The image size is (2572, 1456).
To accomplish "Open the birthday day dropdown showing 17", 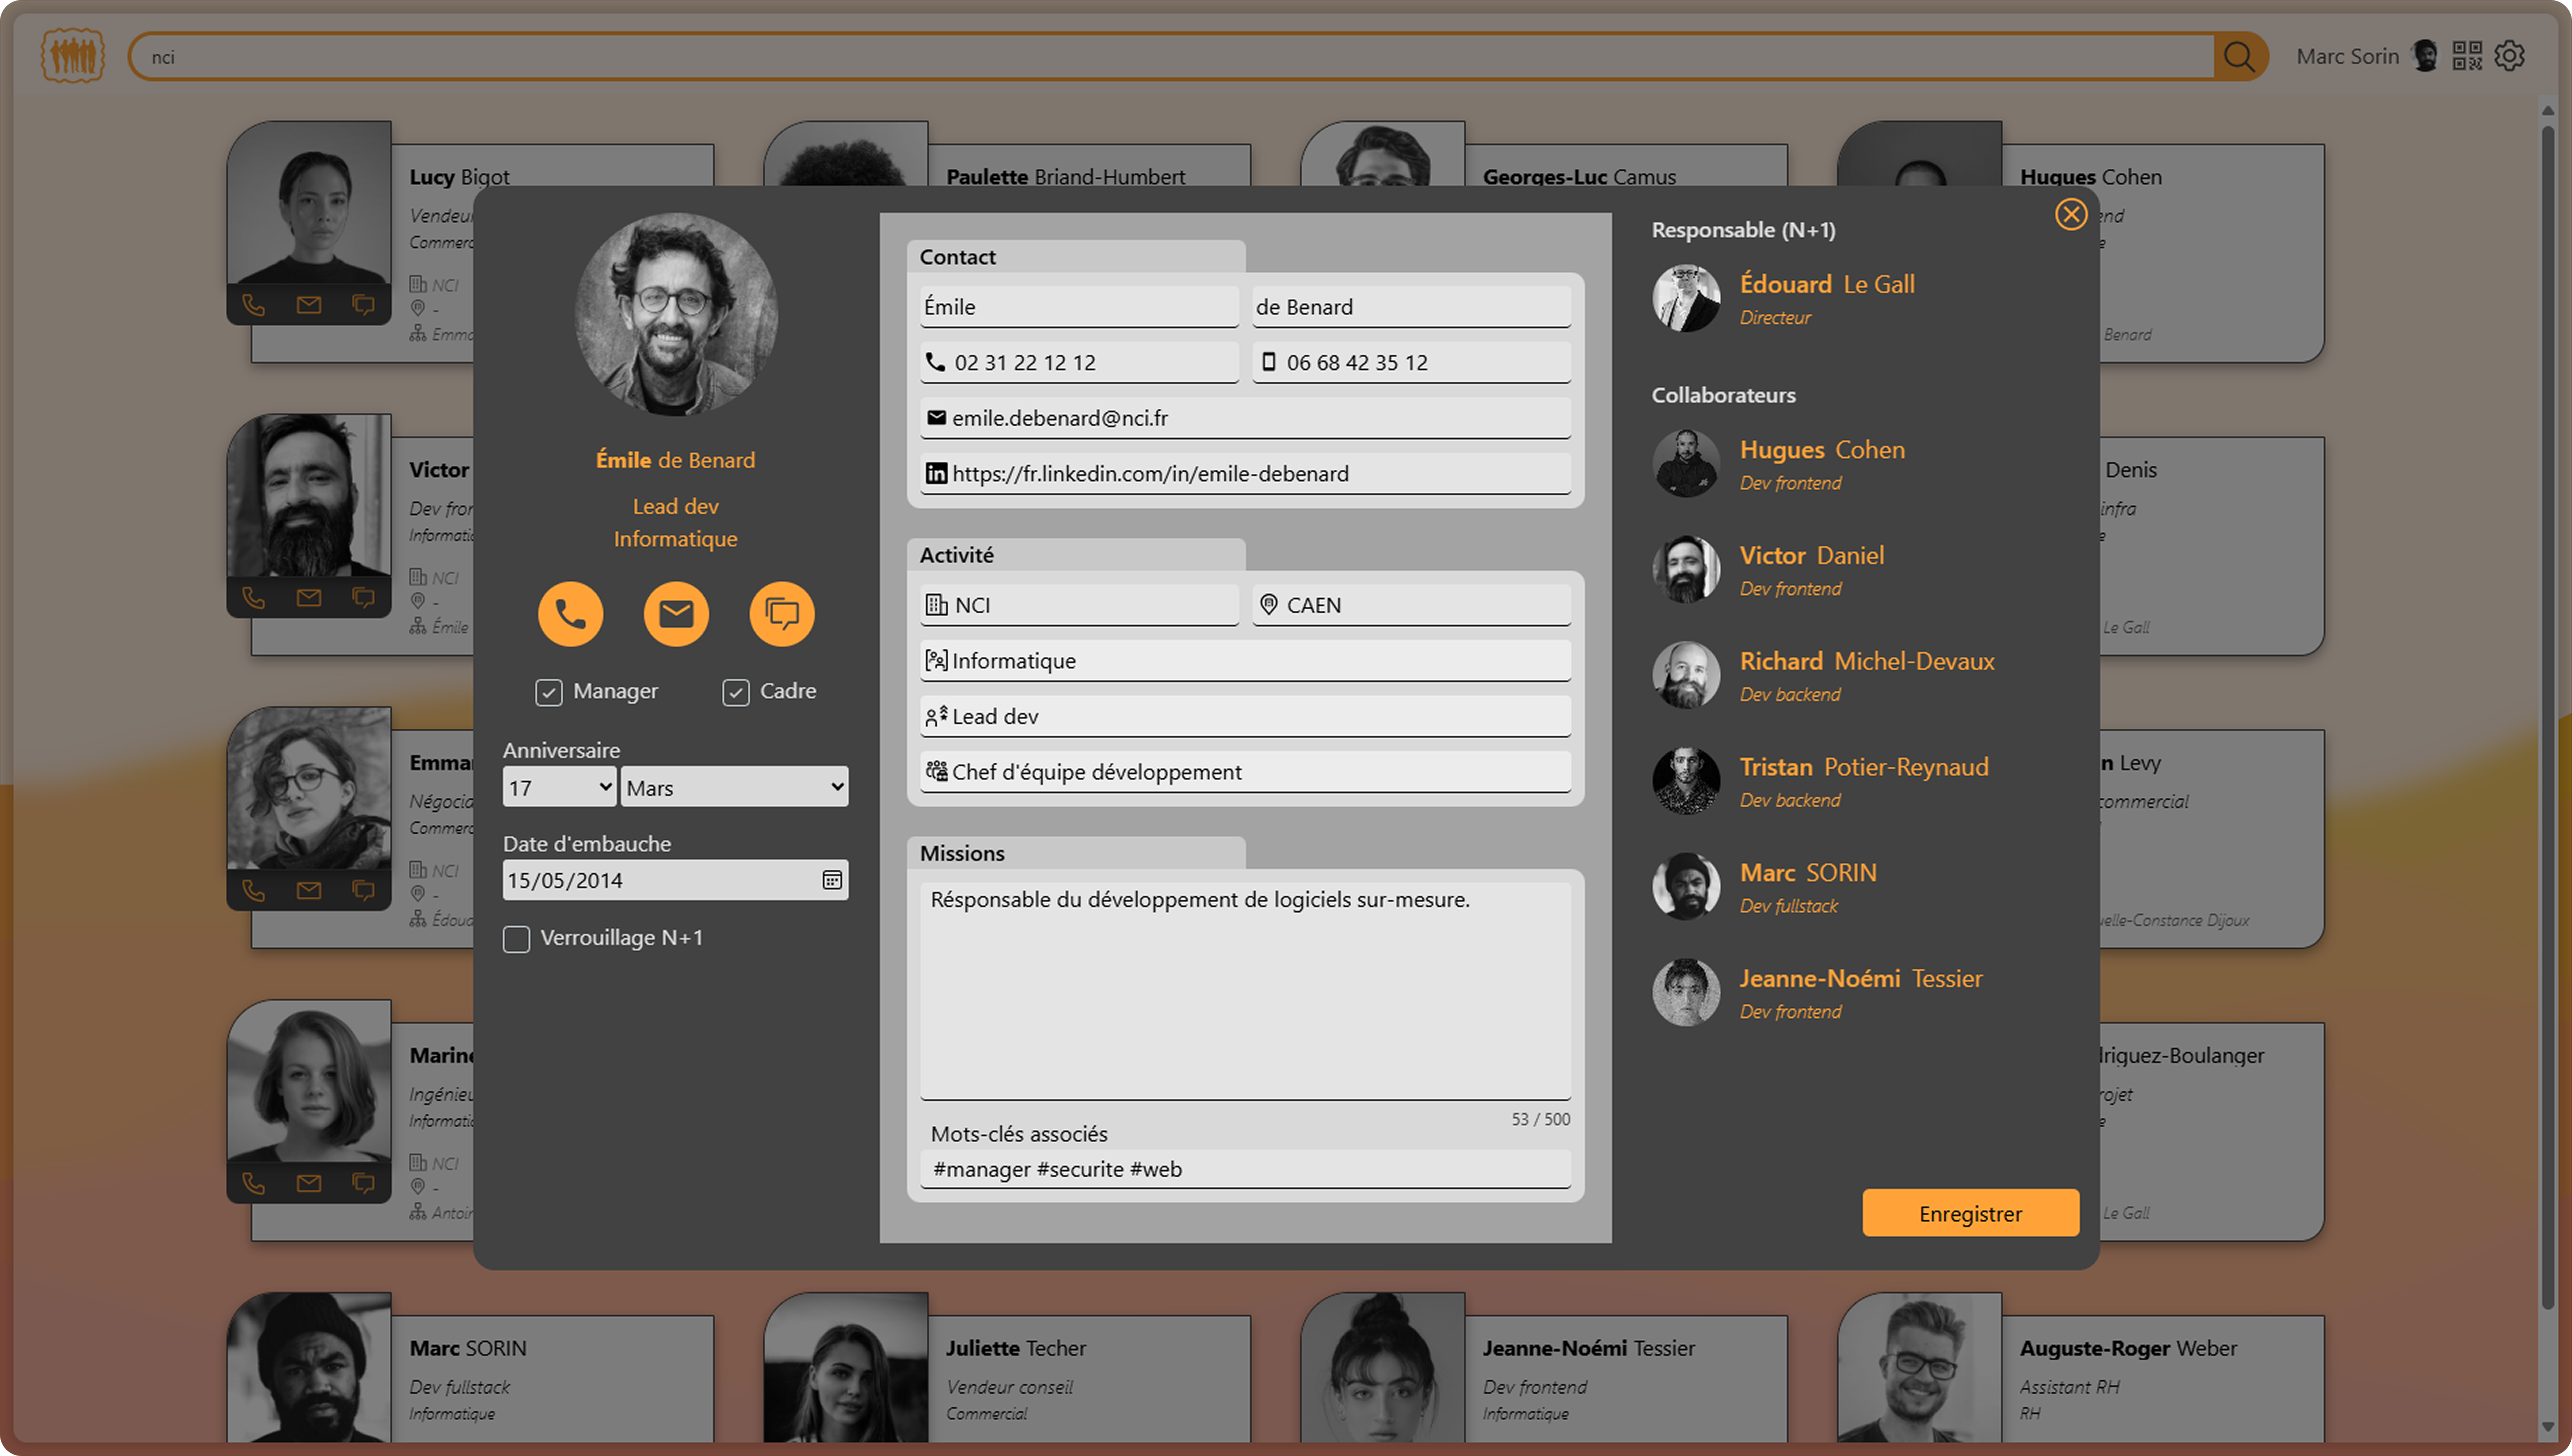I will pyautogui.click(x=559, y=787).
